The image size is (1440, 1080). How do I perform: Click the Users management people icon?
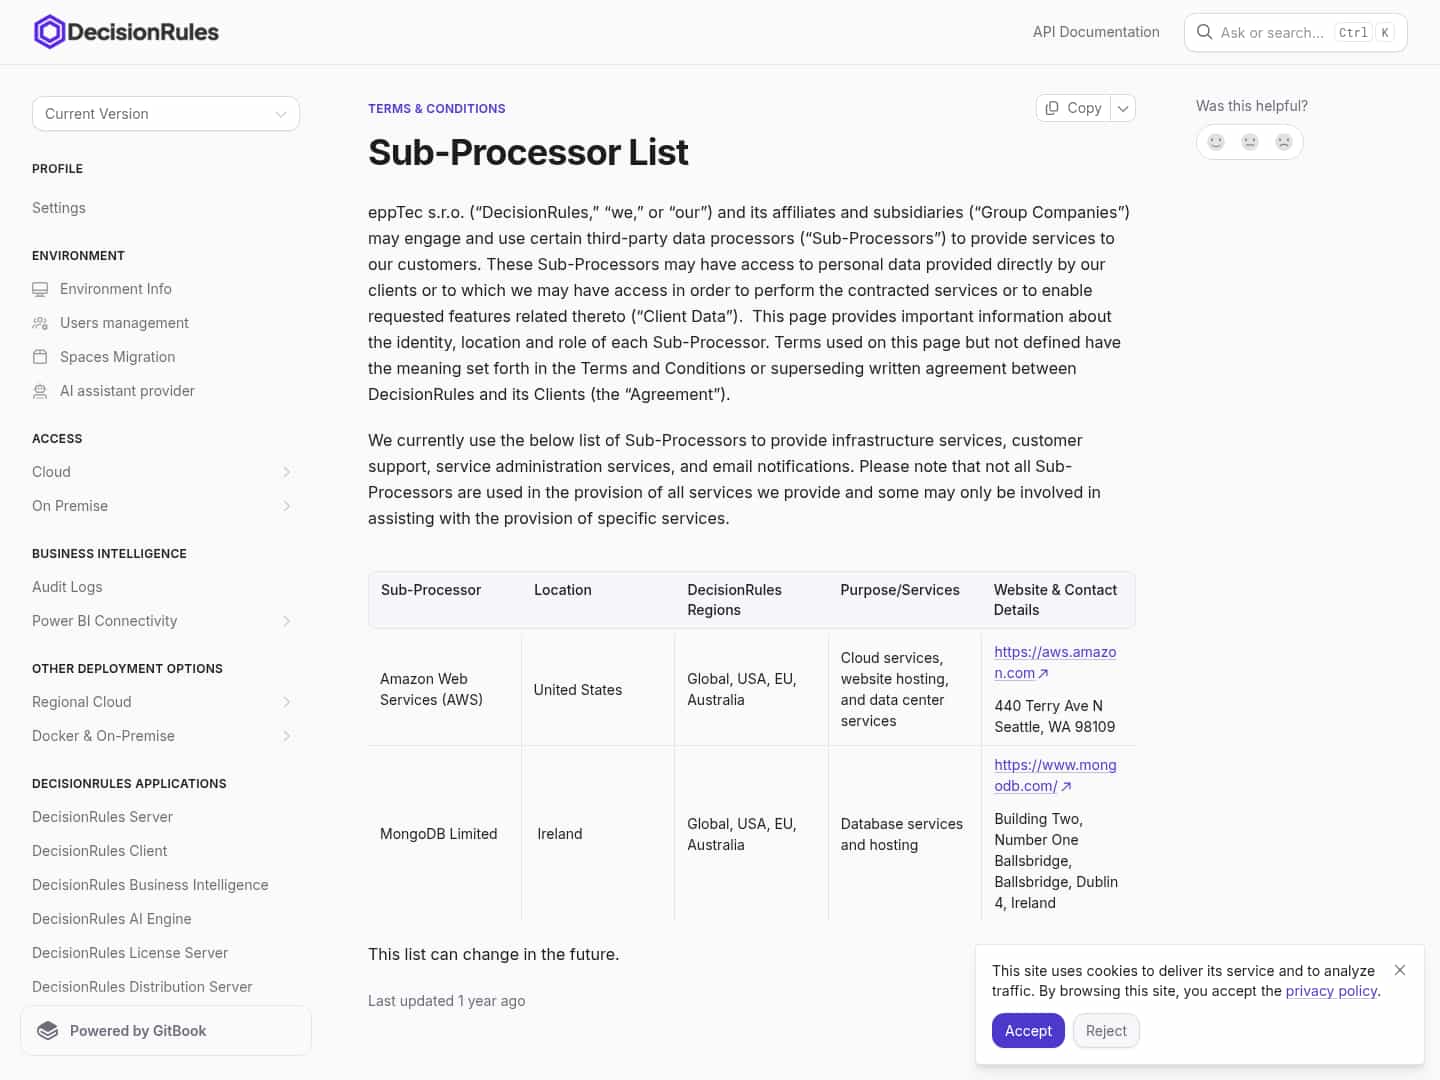pyautogui.click(x=40, y=323)
